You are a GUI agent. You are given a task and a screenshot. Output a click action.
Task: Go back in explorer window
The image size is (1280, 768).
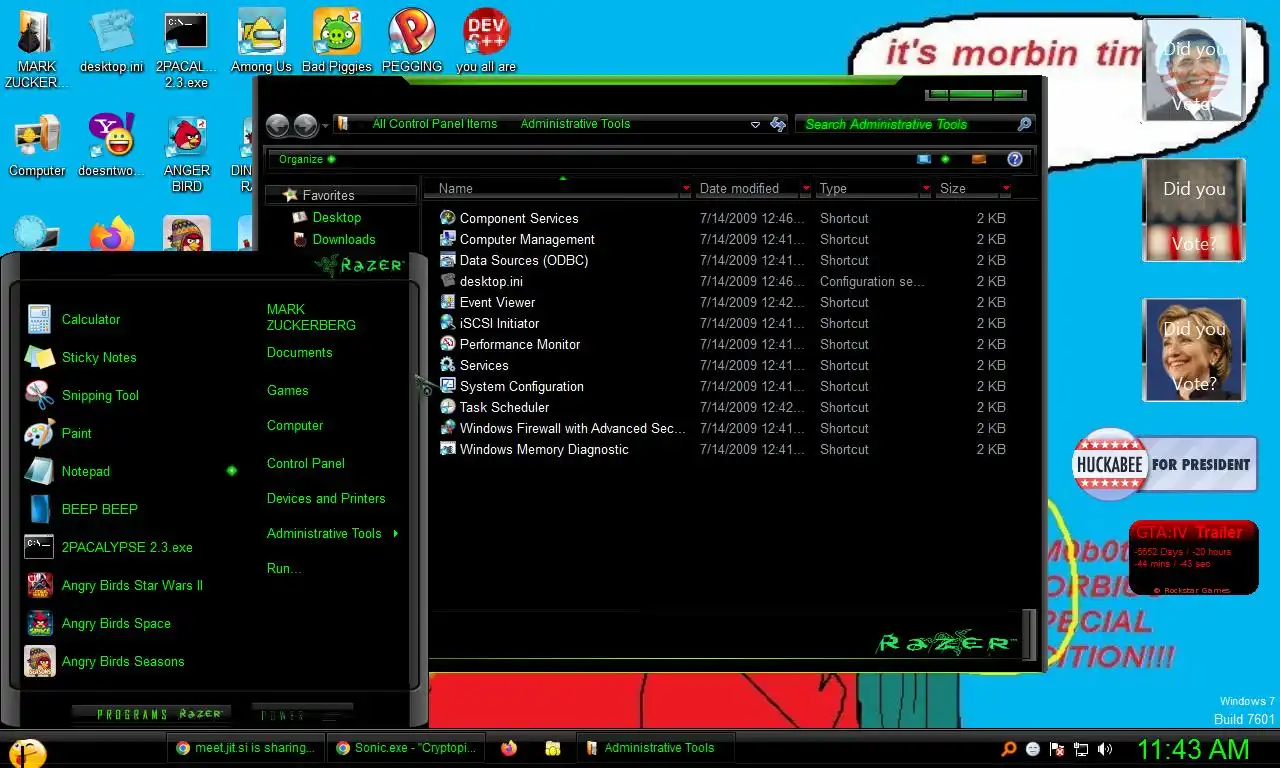278,125
